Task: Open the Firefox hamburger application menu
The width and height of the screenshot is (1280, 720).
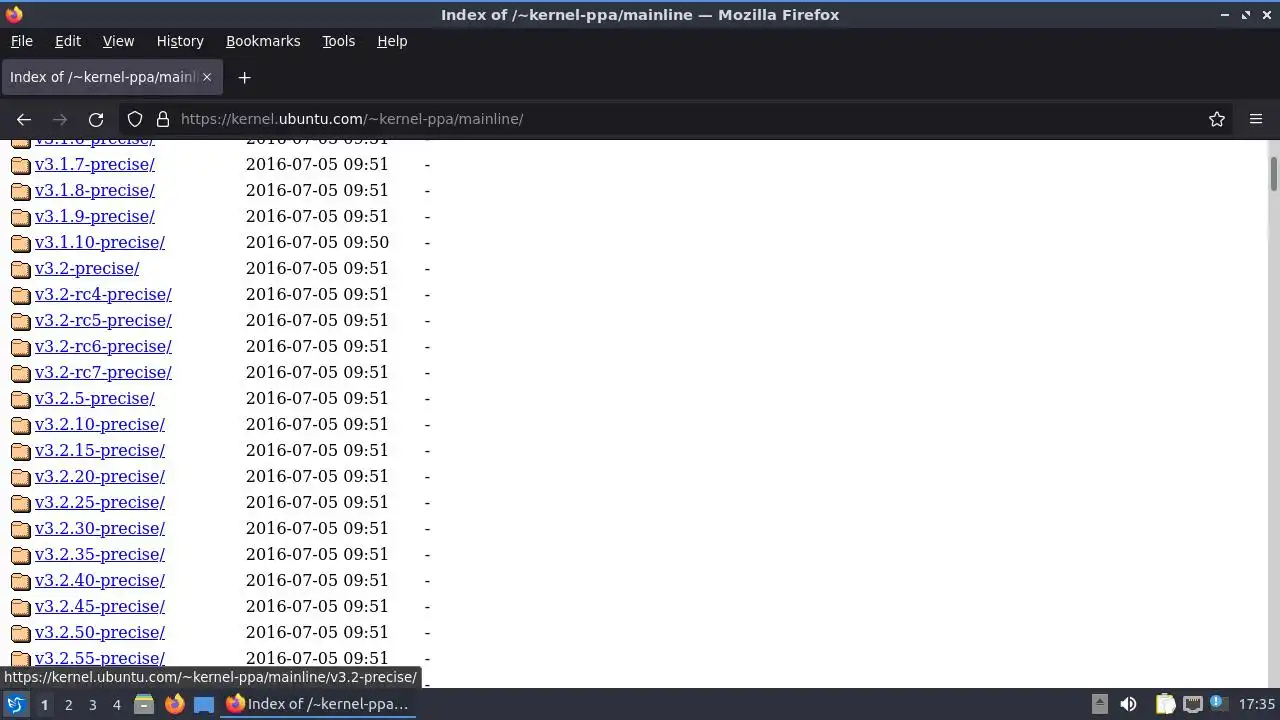Action: click(1256, 119)
